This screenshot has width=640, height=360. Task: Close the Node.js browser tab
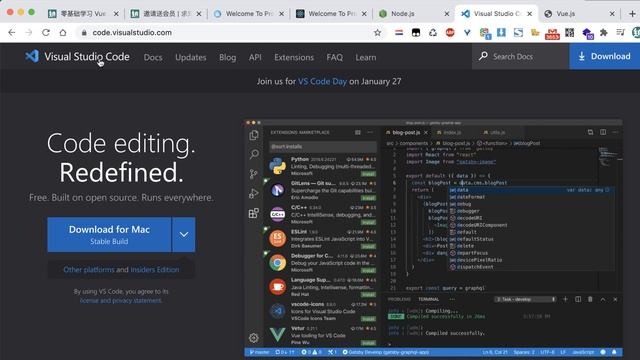point(447,13)
